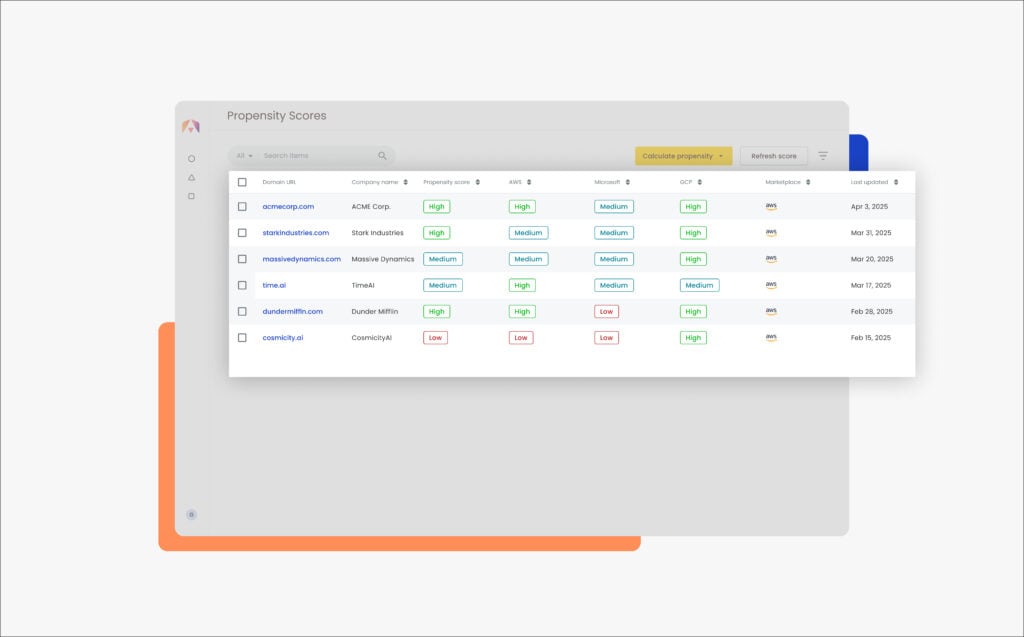Open the dundermifflin.com domain link
Screen dimensions: 1024x637
coord(293,312)
